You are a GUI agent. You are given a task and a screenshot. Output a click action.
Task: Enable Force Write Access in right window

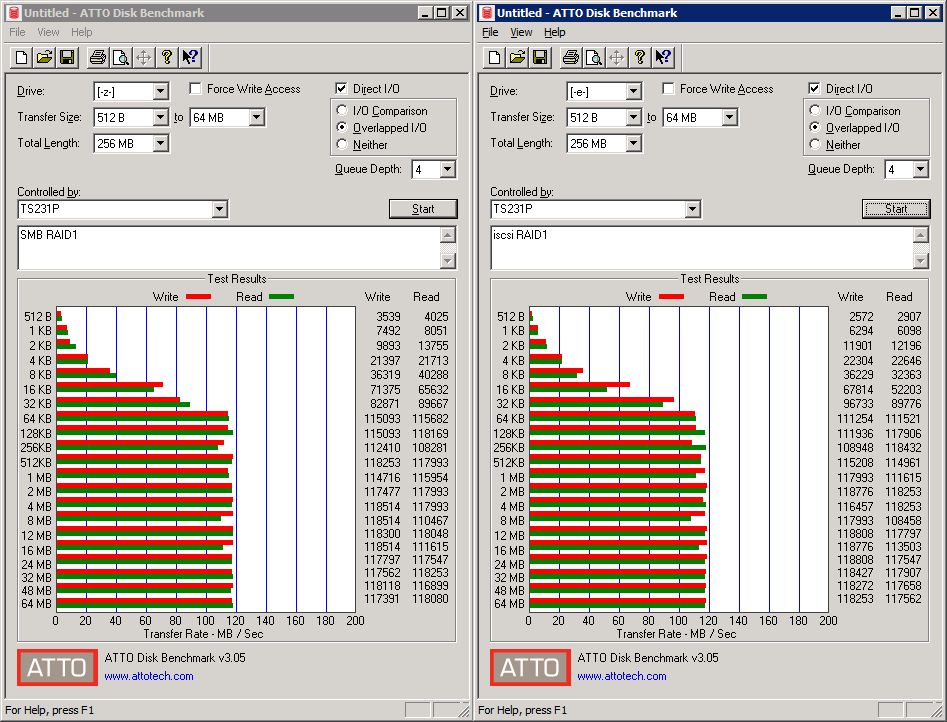coord(668,89)
